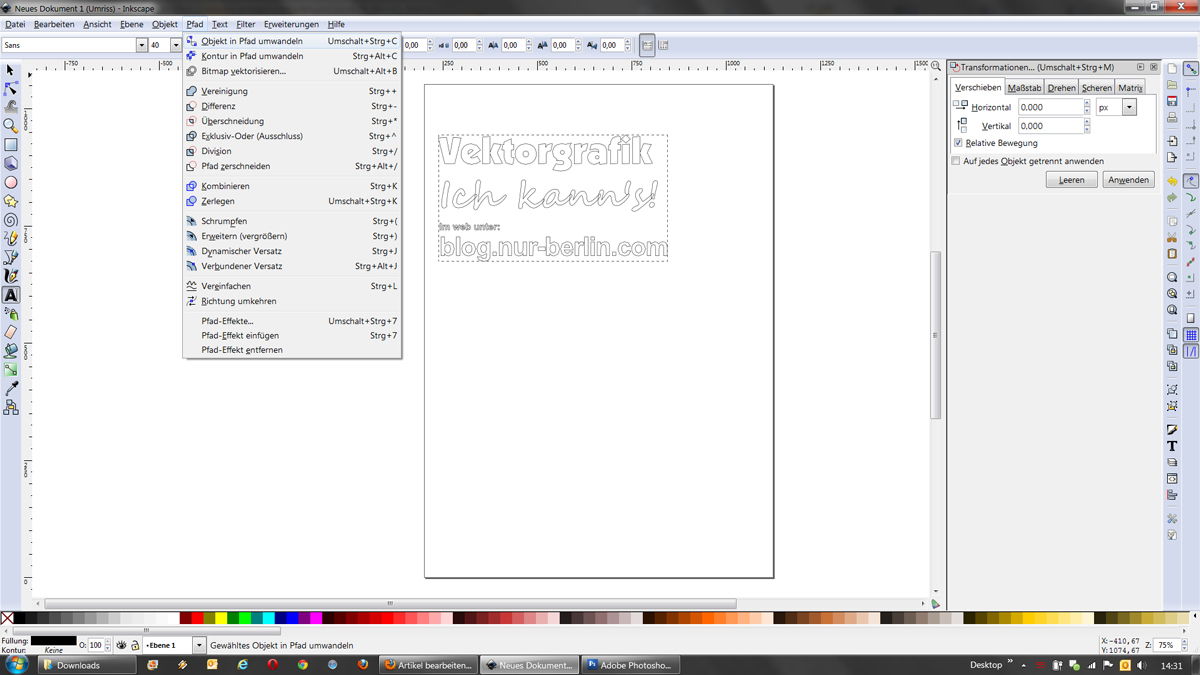1200x675 pixels.
Task: Select the Spiral tool
Action: 11,220
